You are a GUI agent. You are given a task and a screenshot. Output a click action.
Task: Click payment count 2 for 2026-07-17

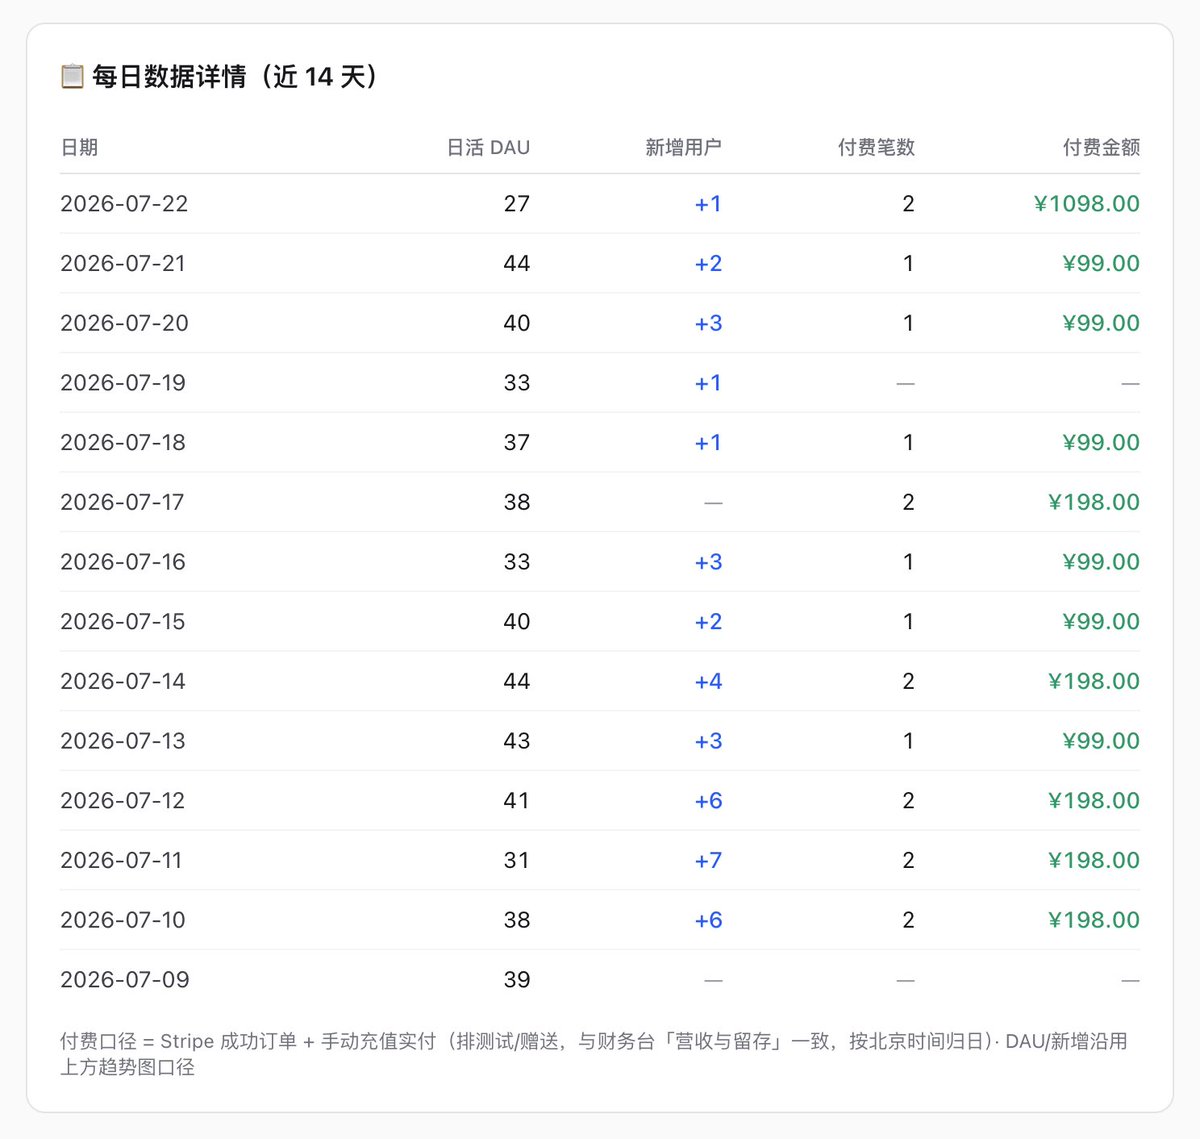click(x=908, y=502)
